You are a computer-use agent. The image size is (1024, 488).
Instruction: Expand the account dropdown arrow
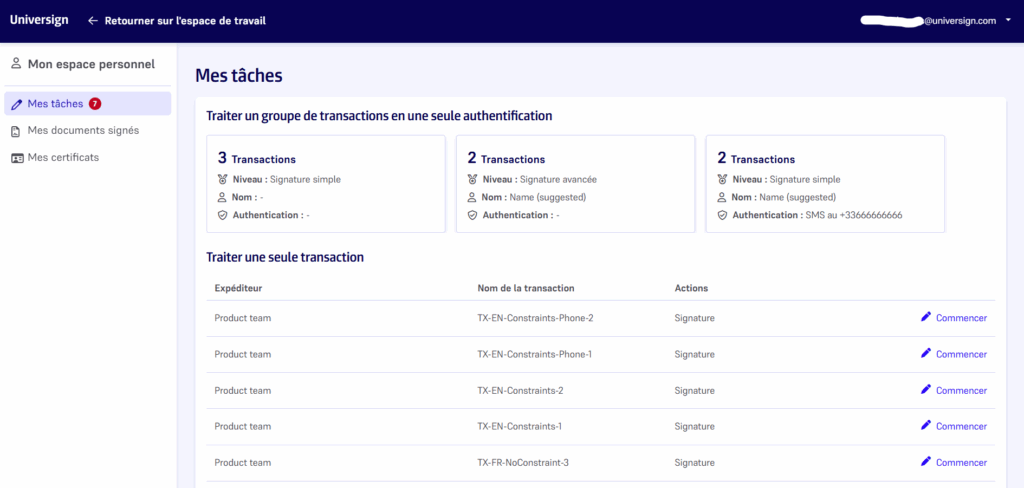tap(1008, 20)
